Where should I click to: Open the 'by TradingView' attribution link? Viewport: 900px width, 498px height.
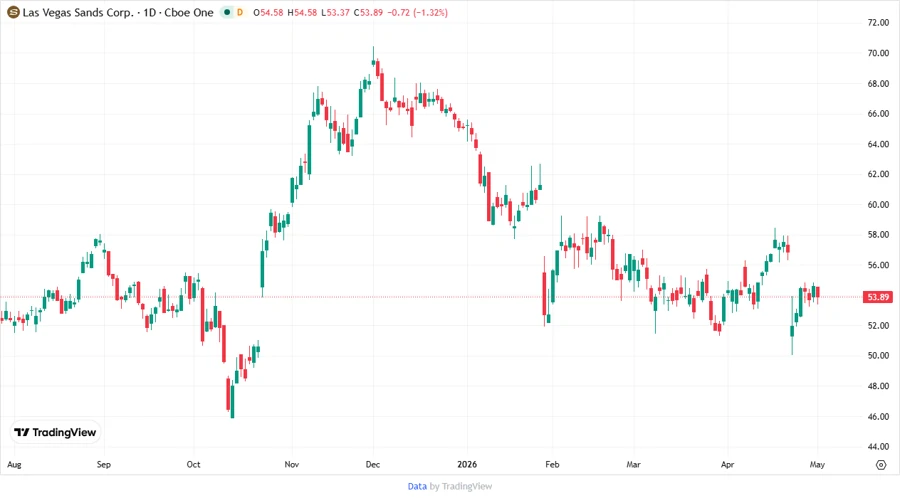pyautogui.click(x=461, y=486)
